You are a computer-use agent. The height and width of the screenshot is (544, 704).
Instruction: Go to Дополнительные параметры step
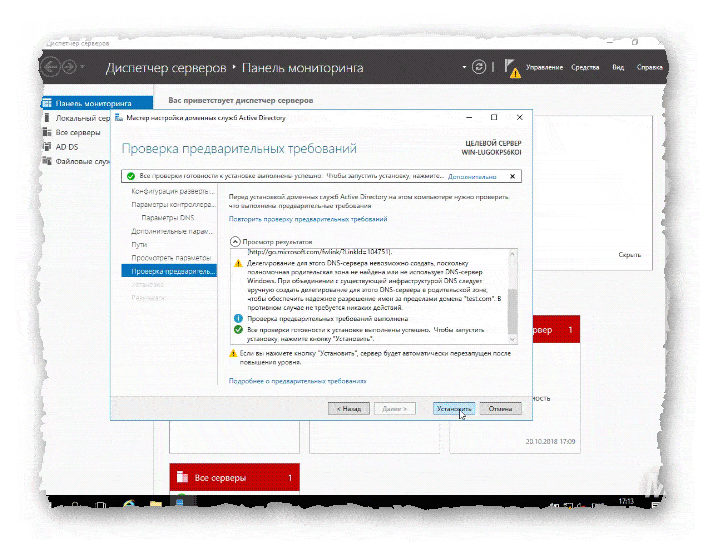coord(172,232)
